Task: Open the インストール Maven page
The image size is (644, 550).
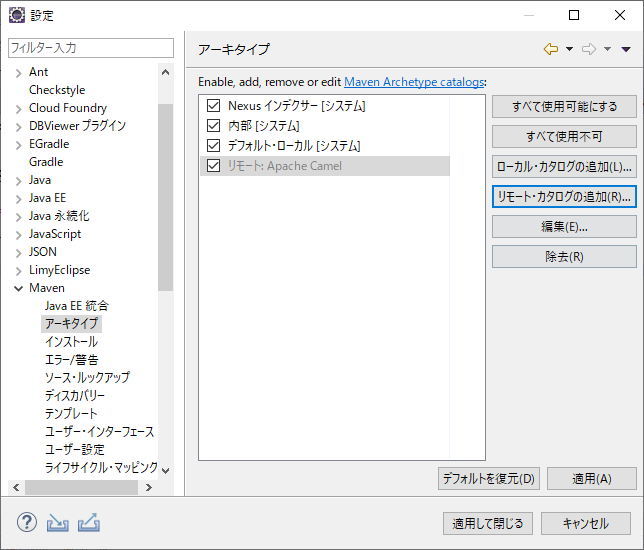Action: click(x=71, y=341)
